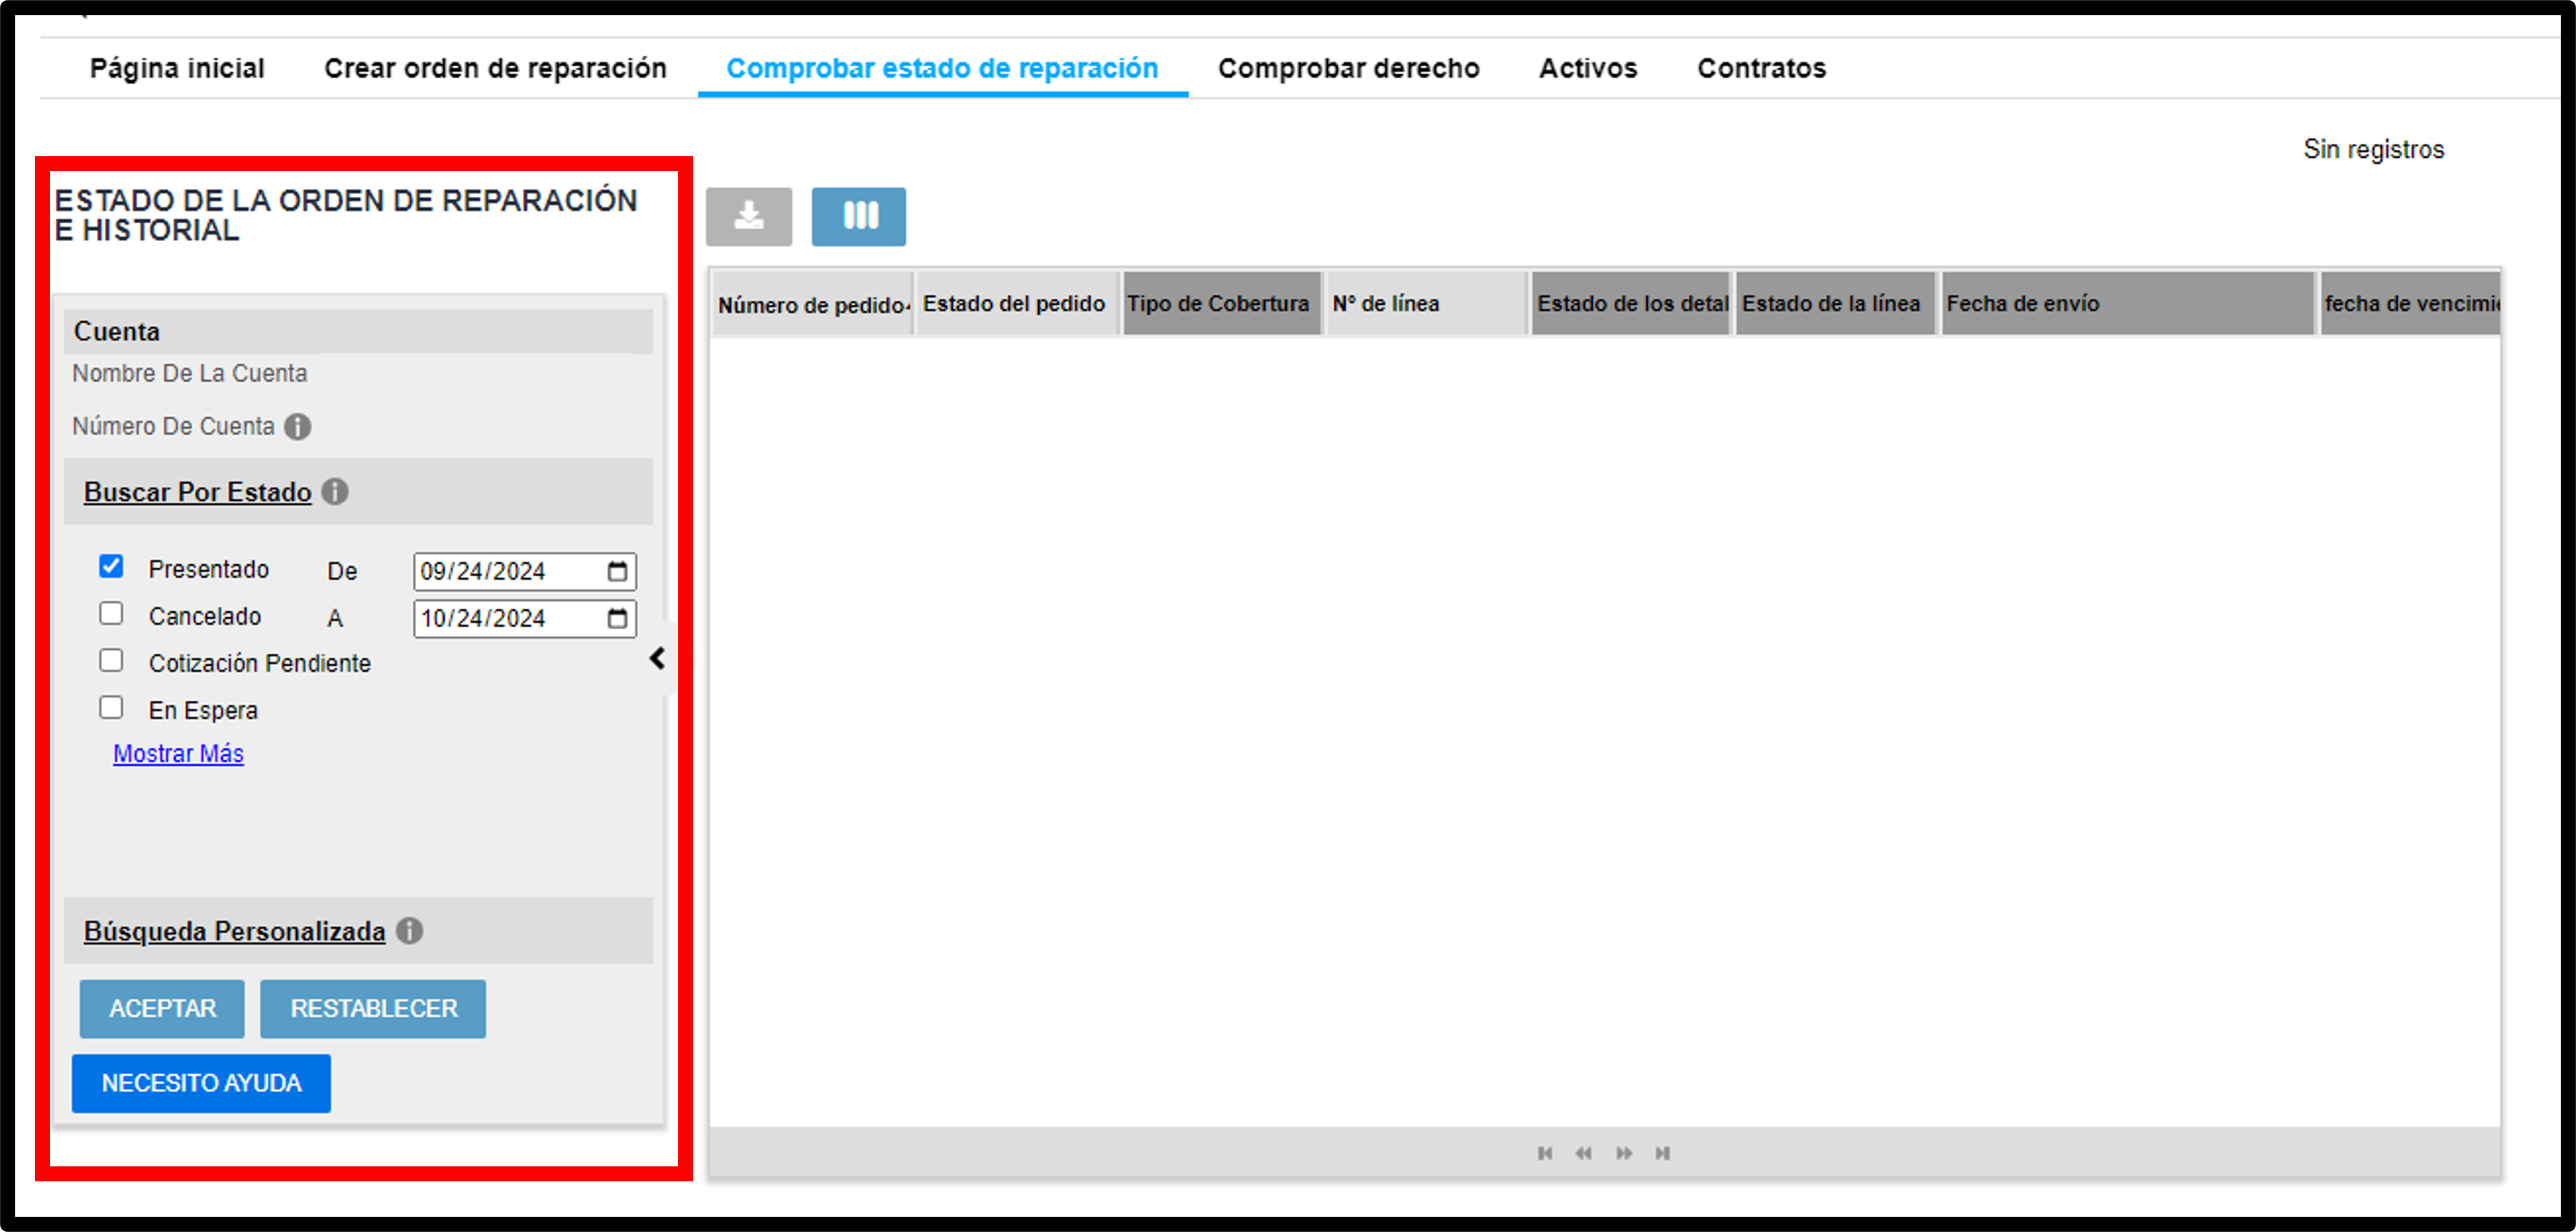Image resolution: width=2576 pixels, height=1232 pixels.
Task: Open the Activos tab
Action: [1588, 68]
